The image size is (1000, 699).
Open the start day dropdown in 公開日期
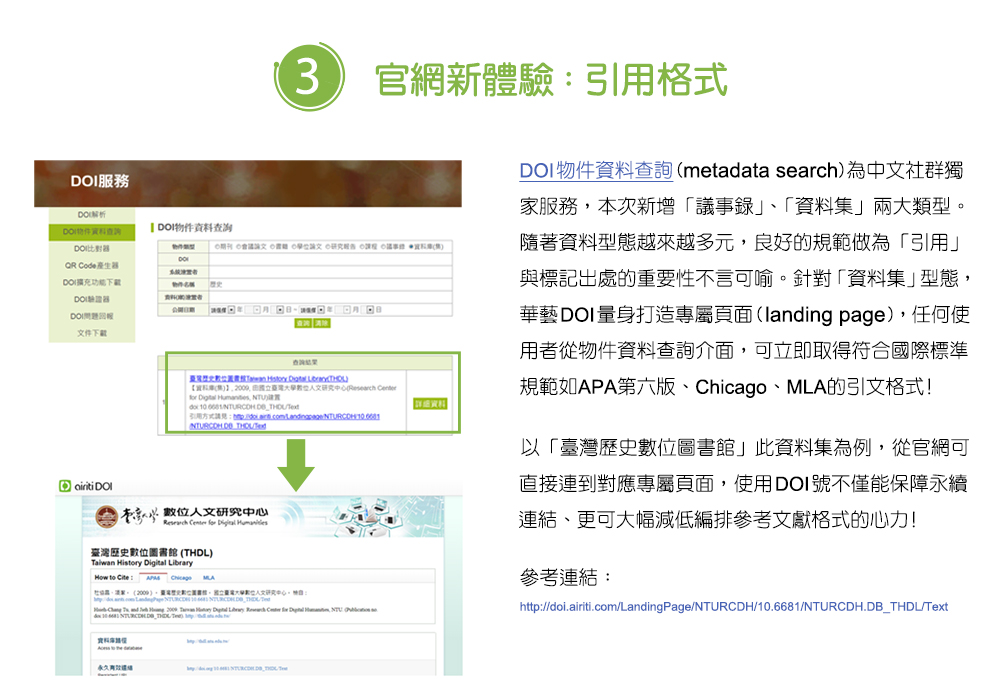(279, 310)
